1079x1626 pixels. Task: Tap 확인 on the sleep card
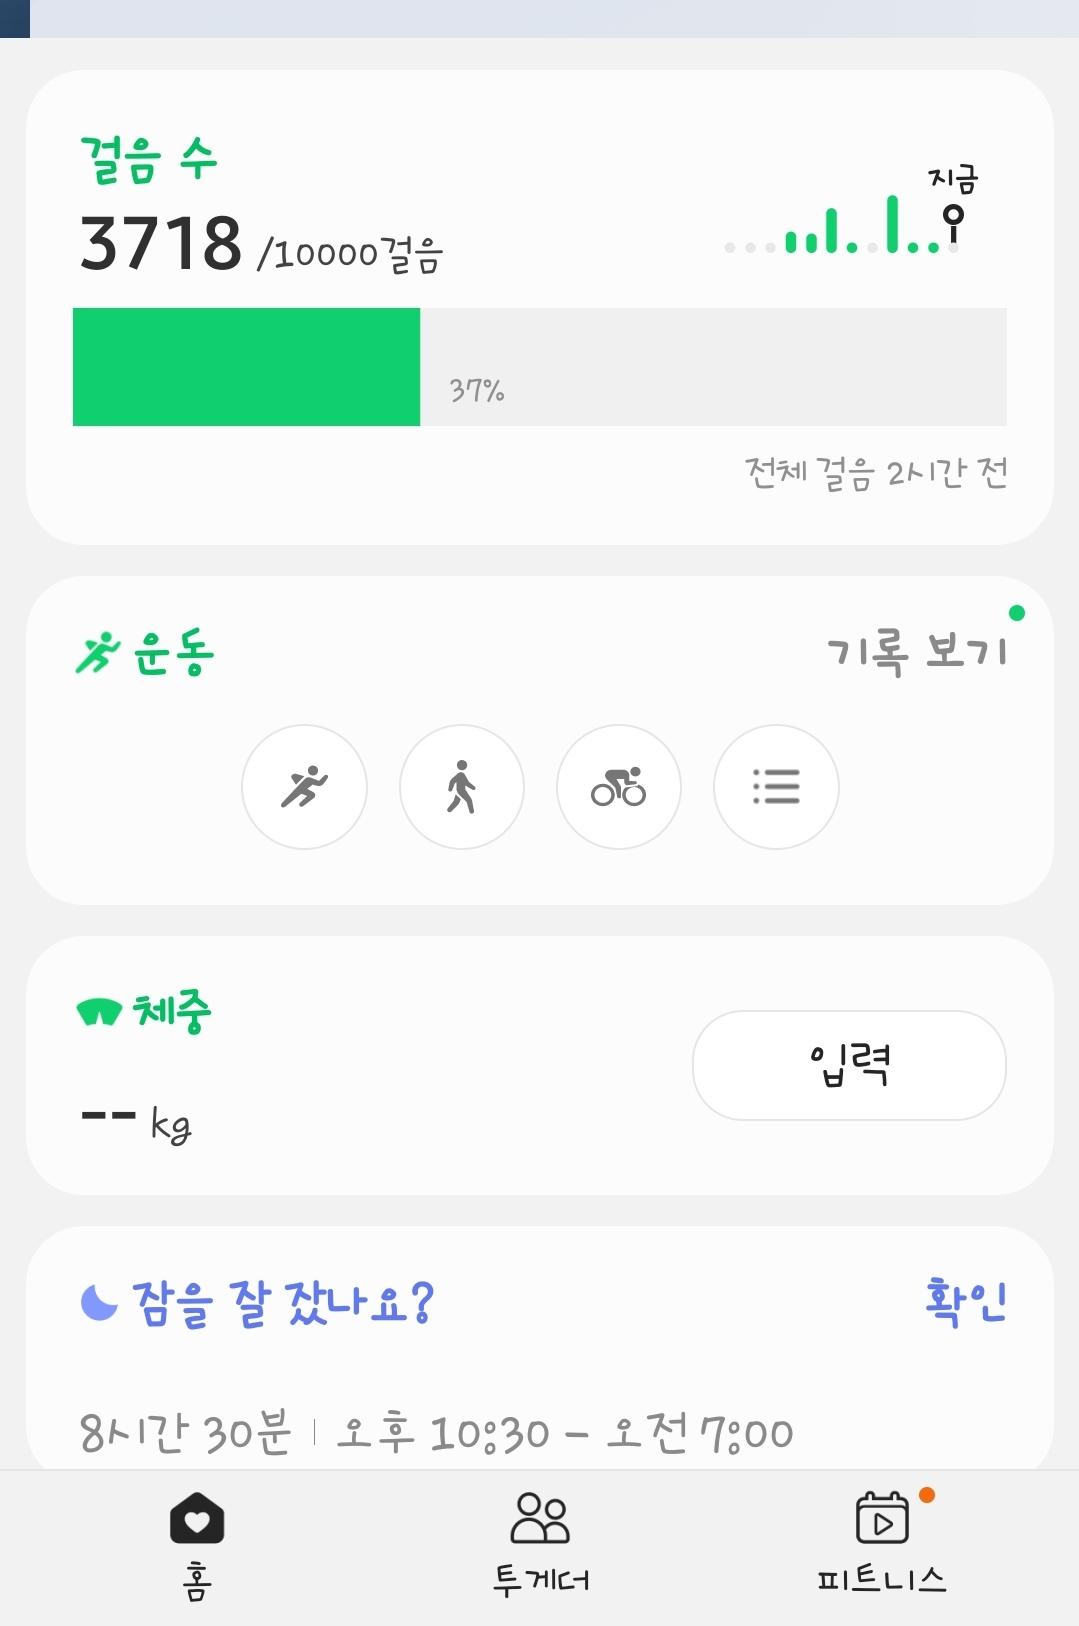(965, 1301)
